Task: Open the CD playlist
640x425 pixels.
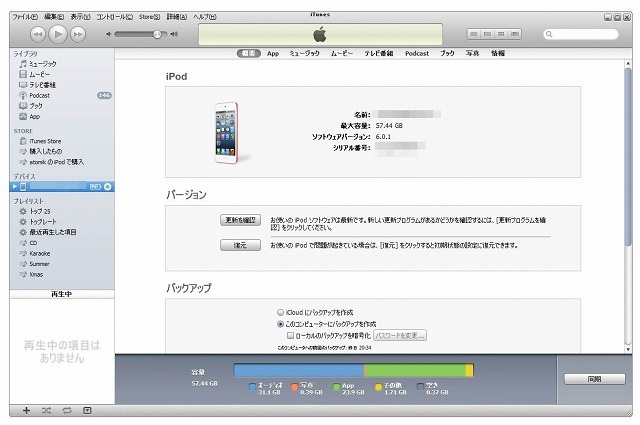Action: click(62, 243)
